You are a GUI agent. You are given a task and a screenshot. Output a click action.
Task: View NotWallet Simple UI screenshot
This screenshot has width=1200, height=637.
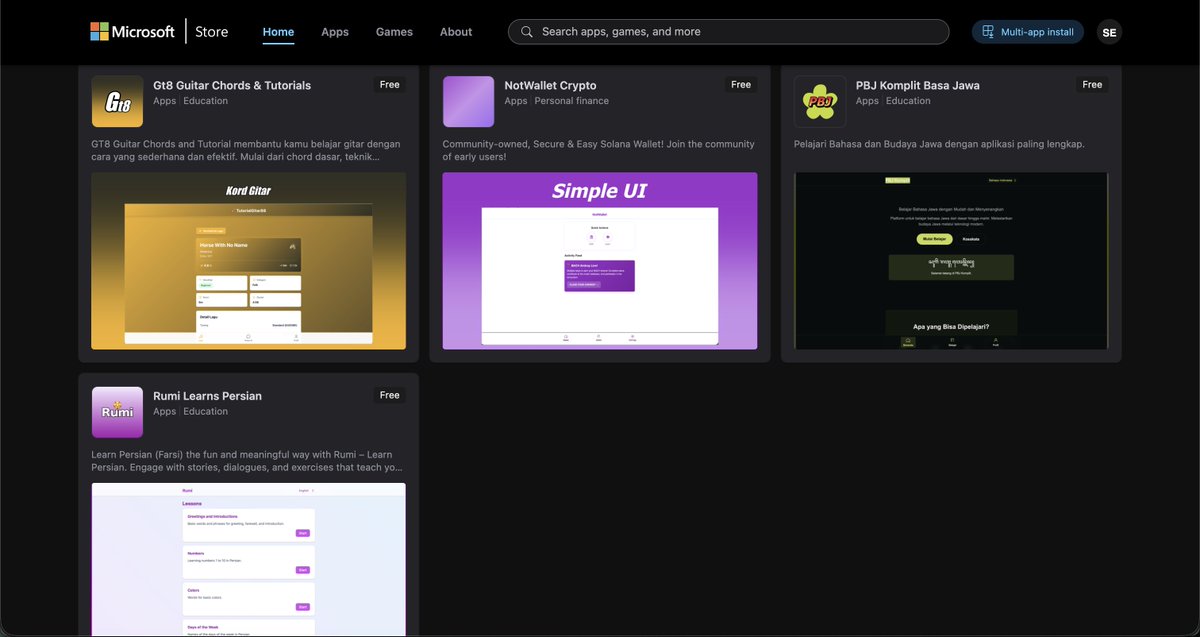coord(600,261)
